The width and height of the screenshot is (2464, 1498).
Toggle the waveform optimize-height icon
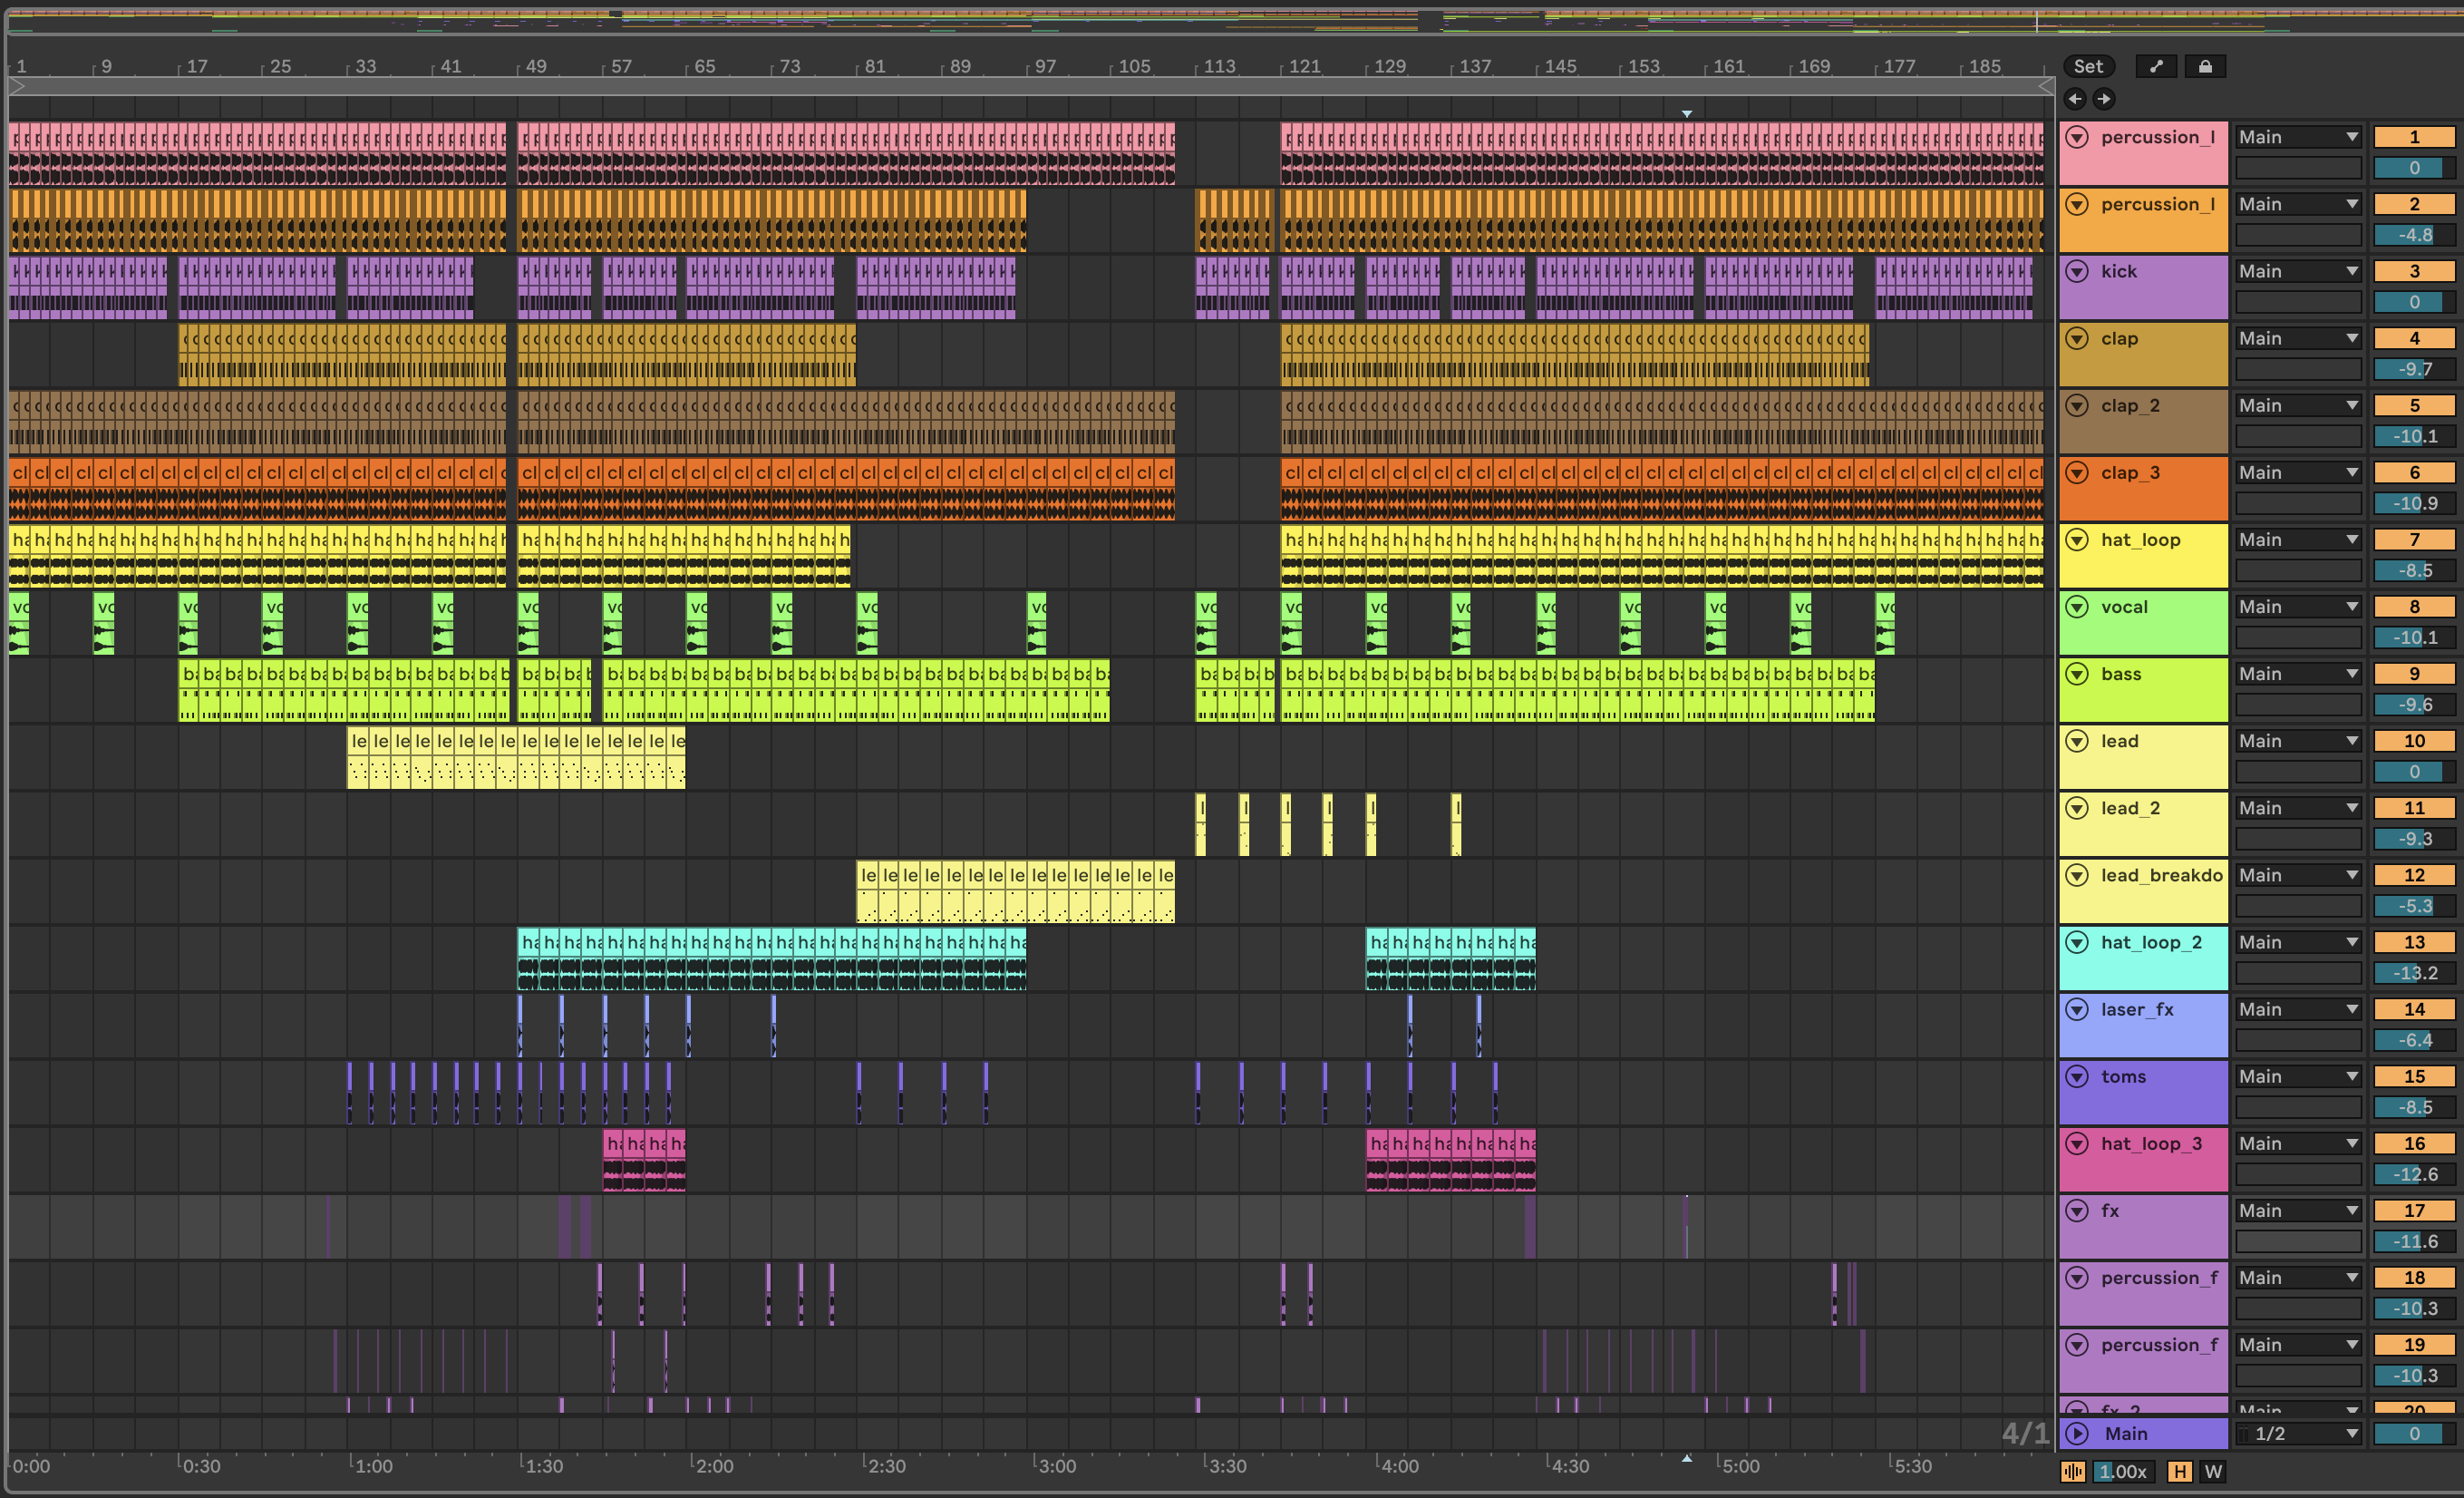point(2073,1471)
